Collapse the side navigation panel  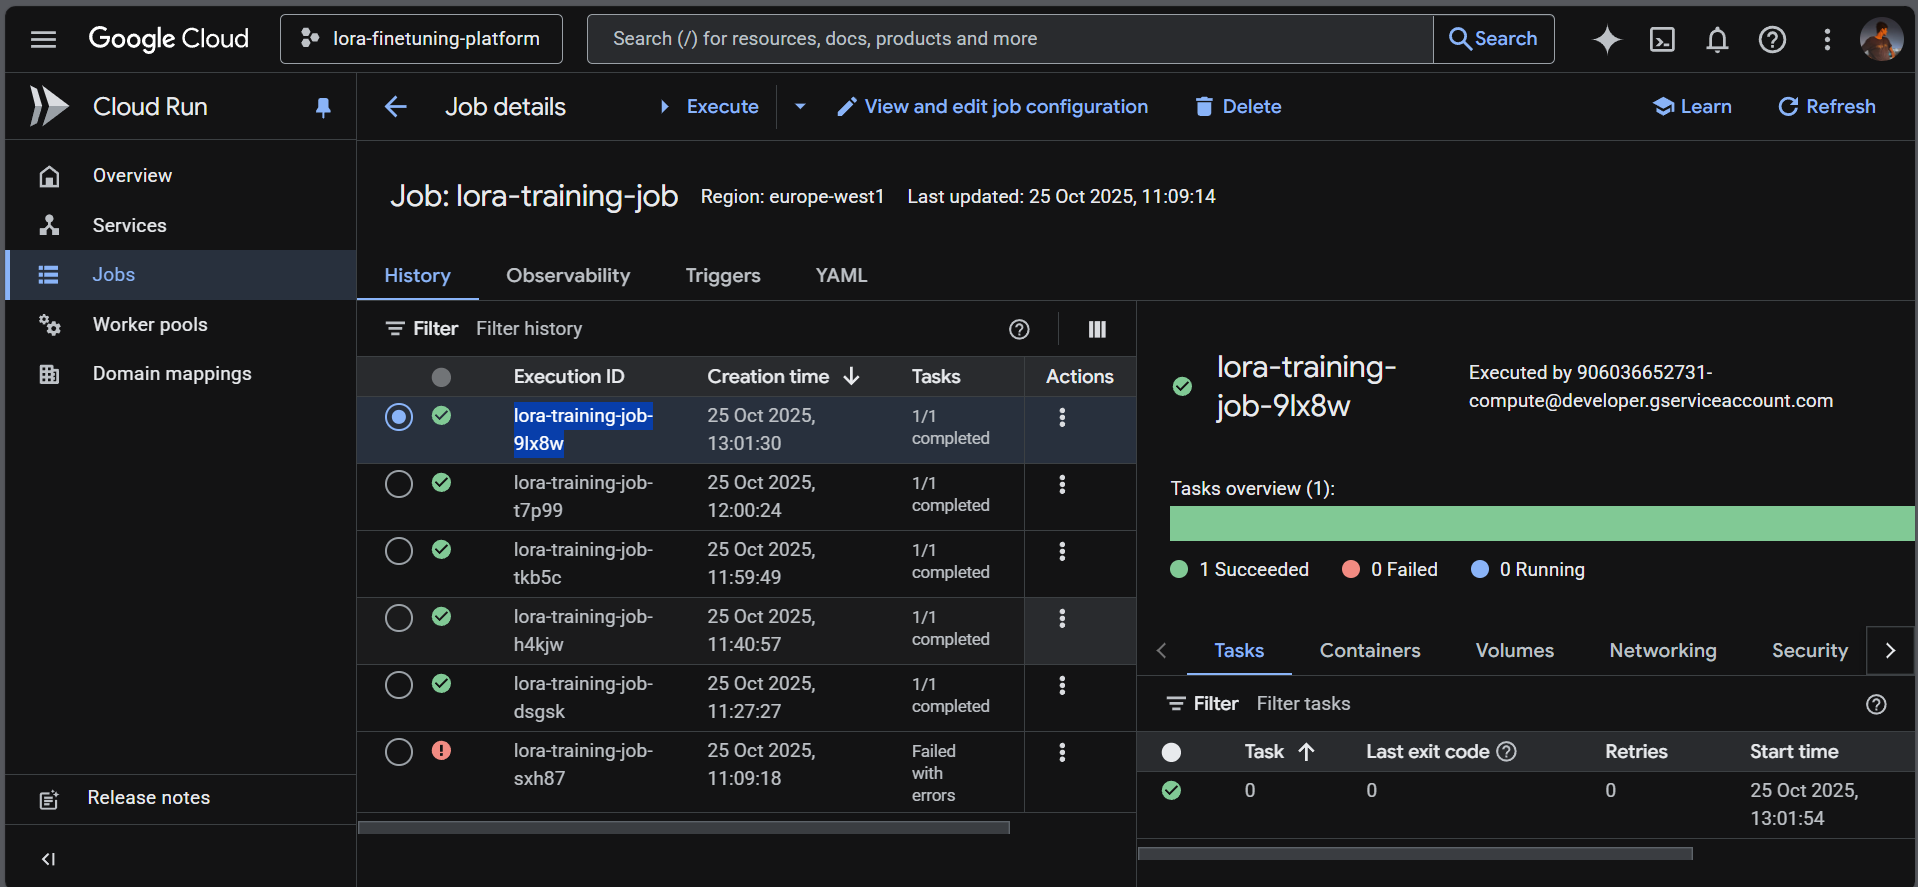(x=48, y=859)
